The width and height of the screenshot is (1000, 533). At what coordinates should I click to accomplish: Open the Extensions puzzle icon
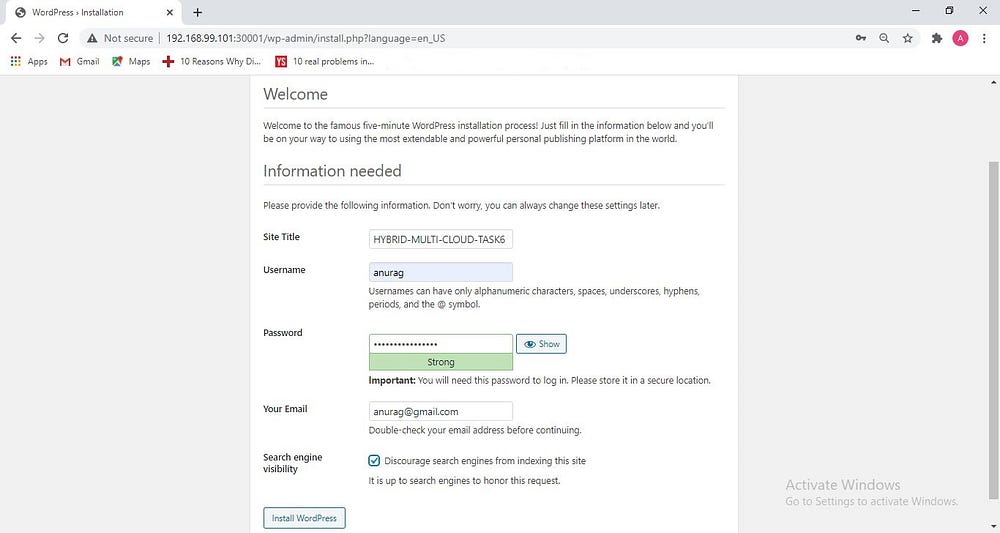(937, 38)
